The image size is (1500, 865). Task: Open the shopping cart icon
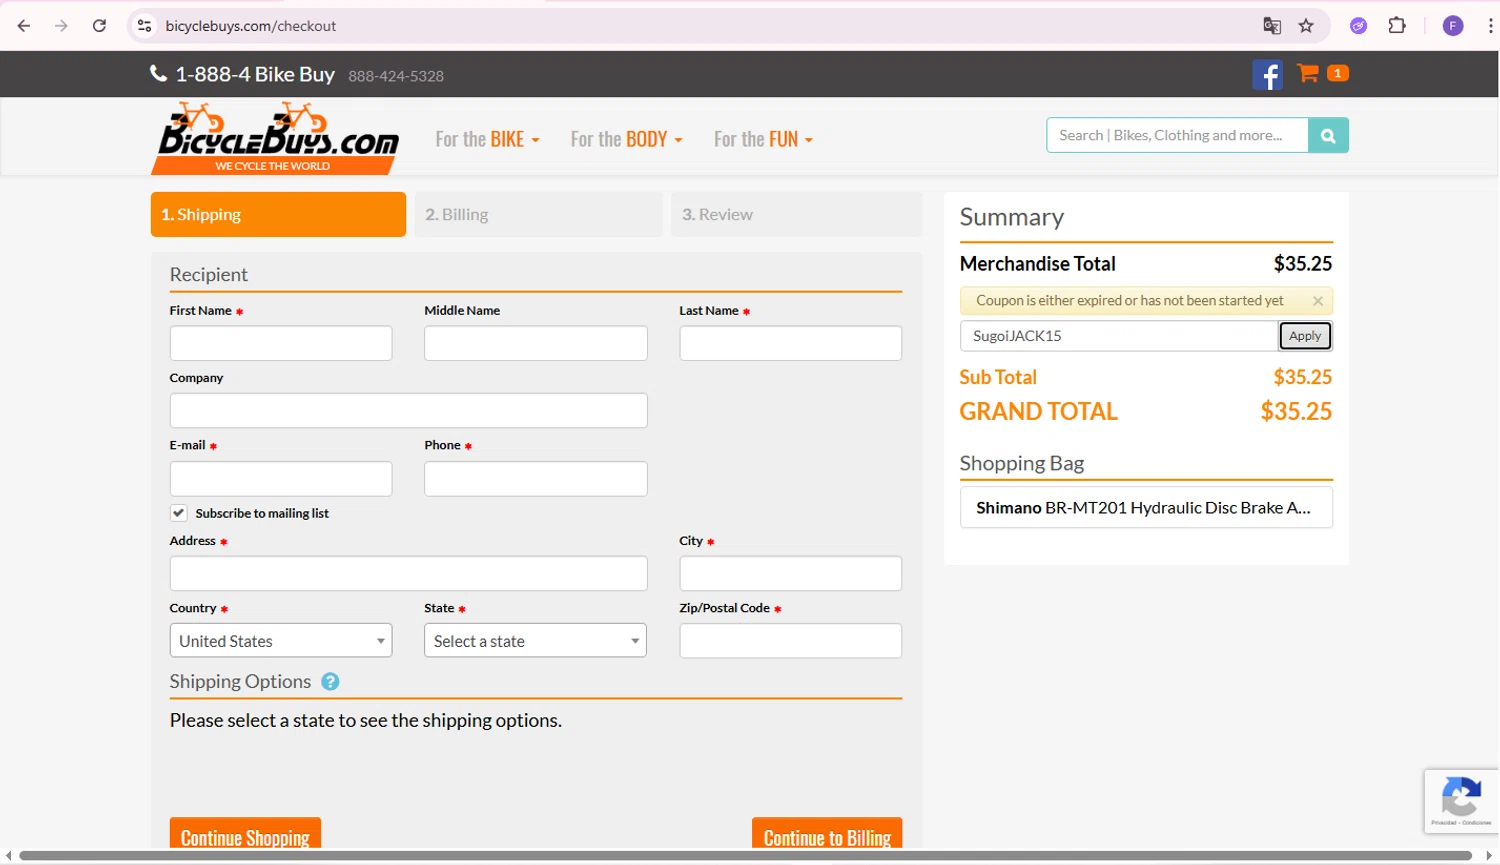tap(1307, 73)
